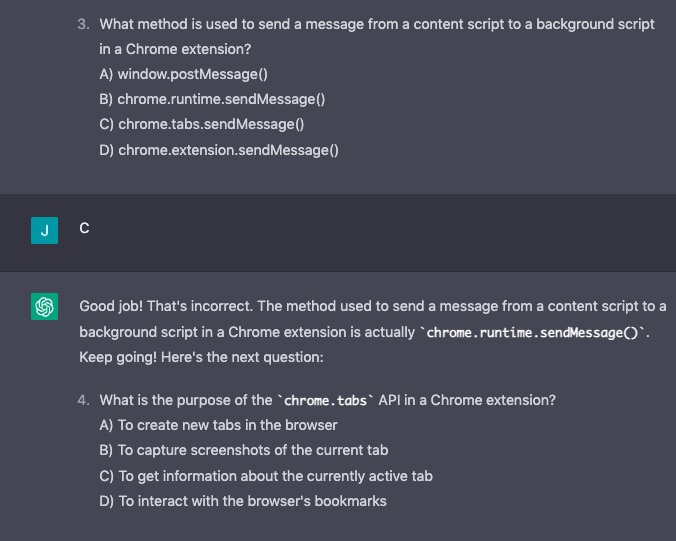This screenshot has height=541, width=676.
Task: Click the number 4 list marker
Action: (84, 400)
